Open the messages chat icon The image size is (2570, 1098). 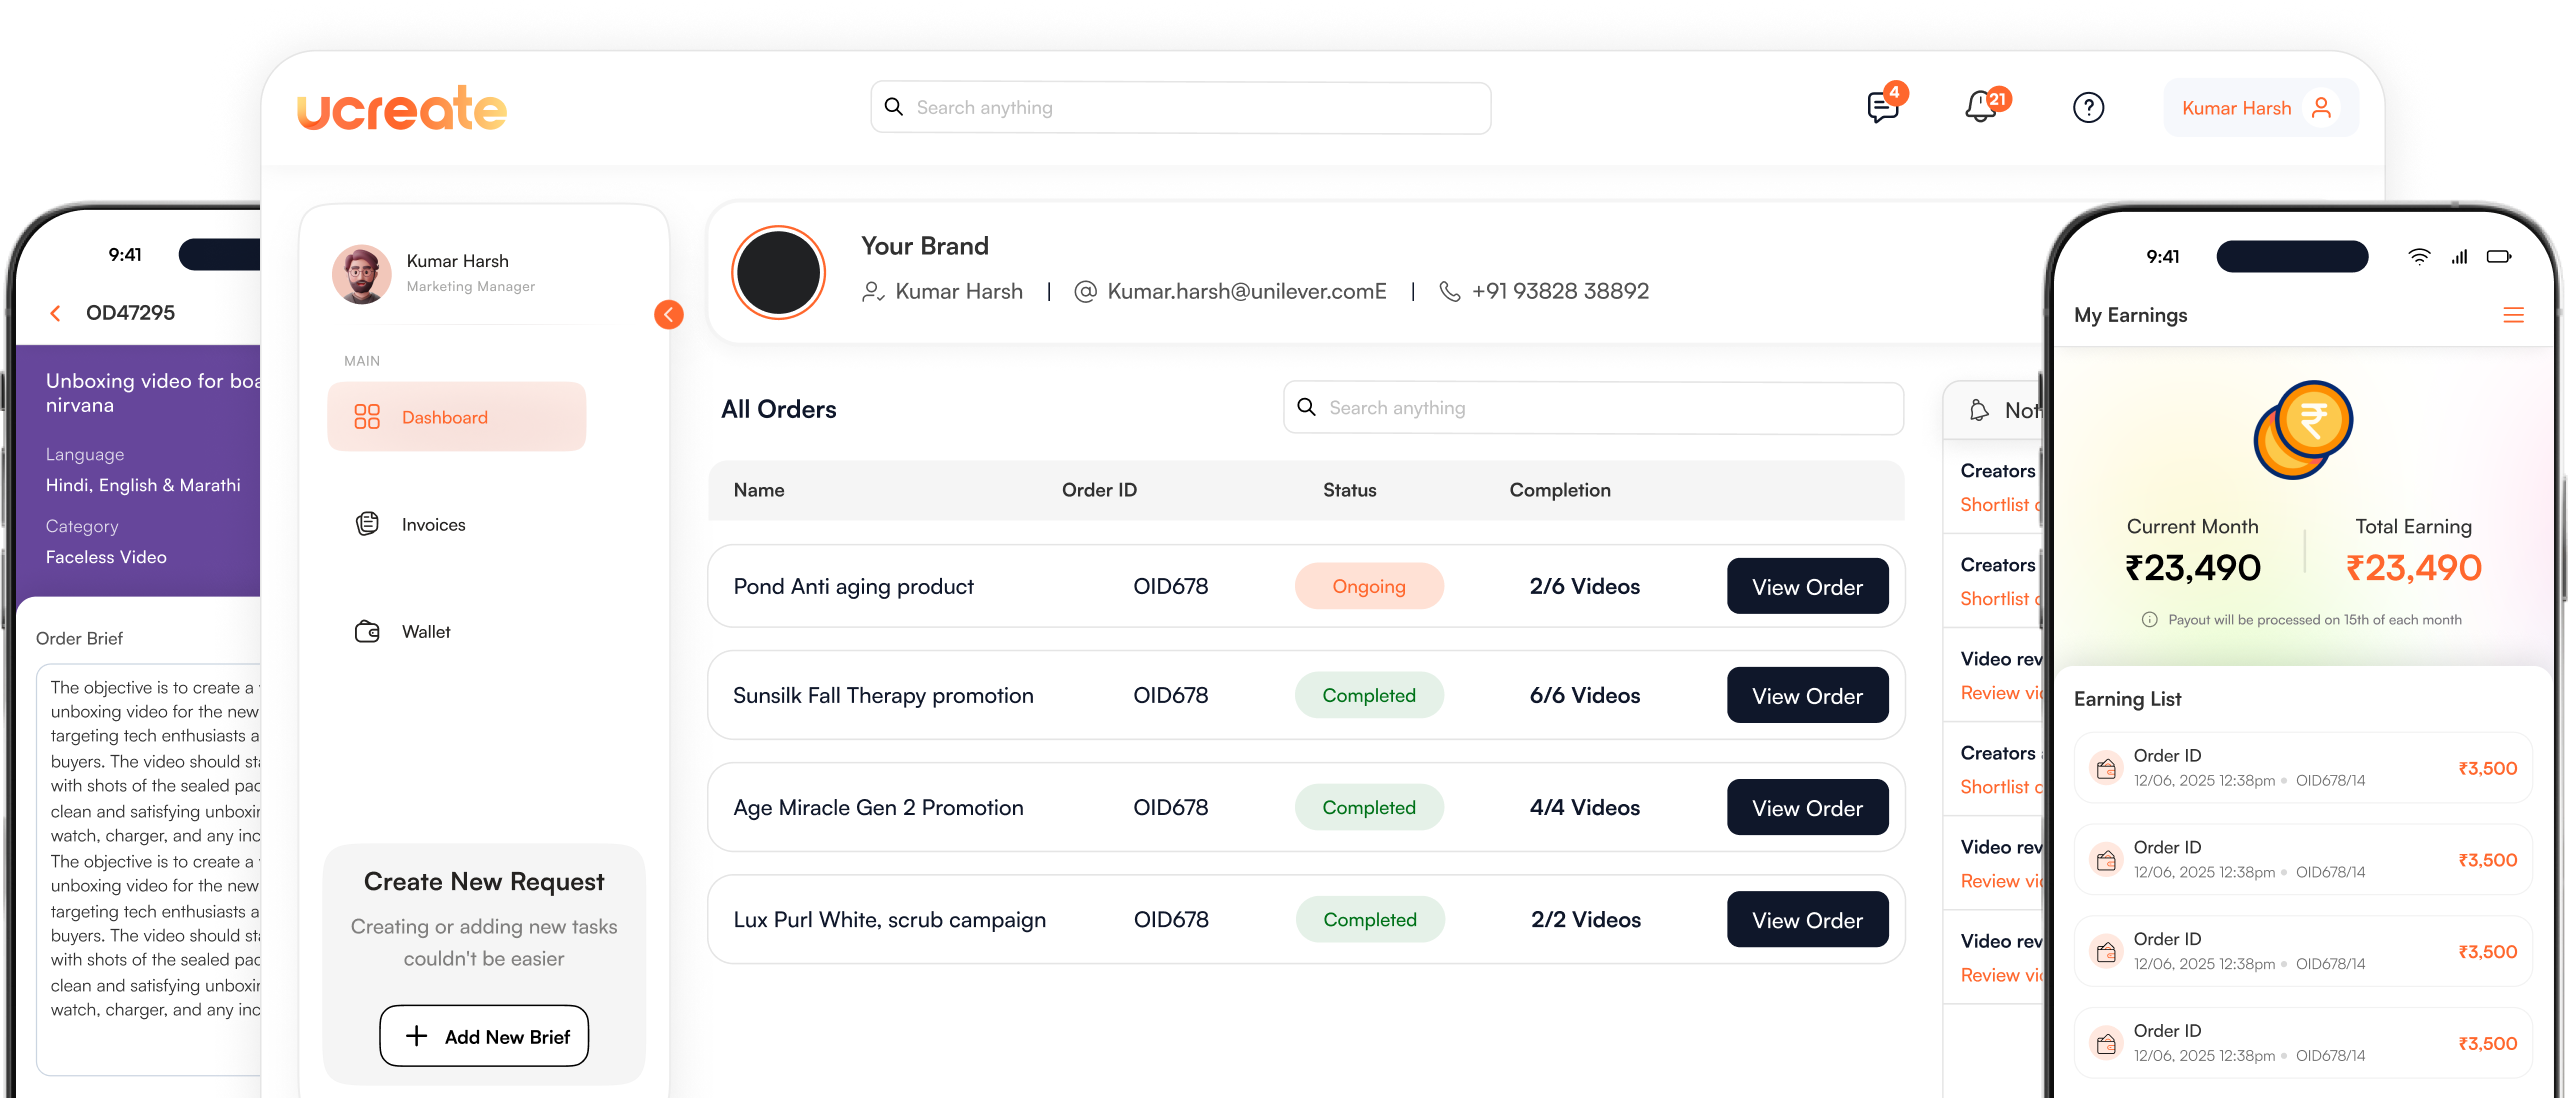tap(1883, 107)
